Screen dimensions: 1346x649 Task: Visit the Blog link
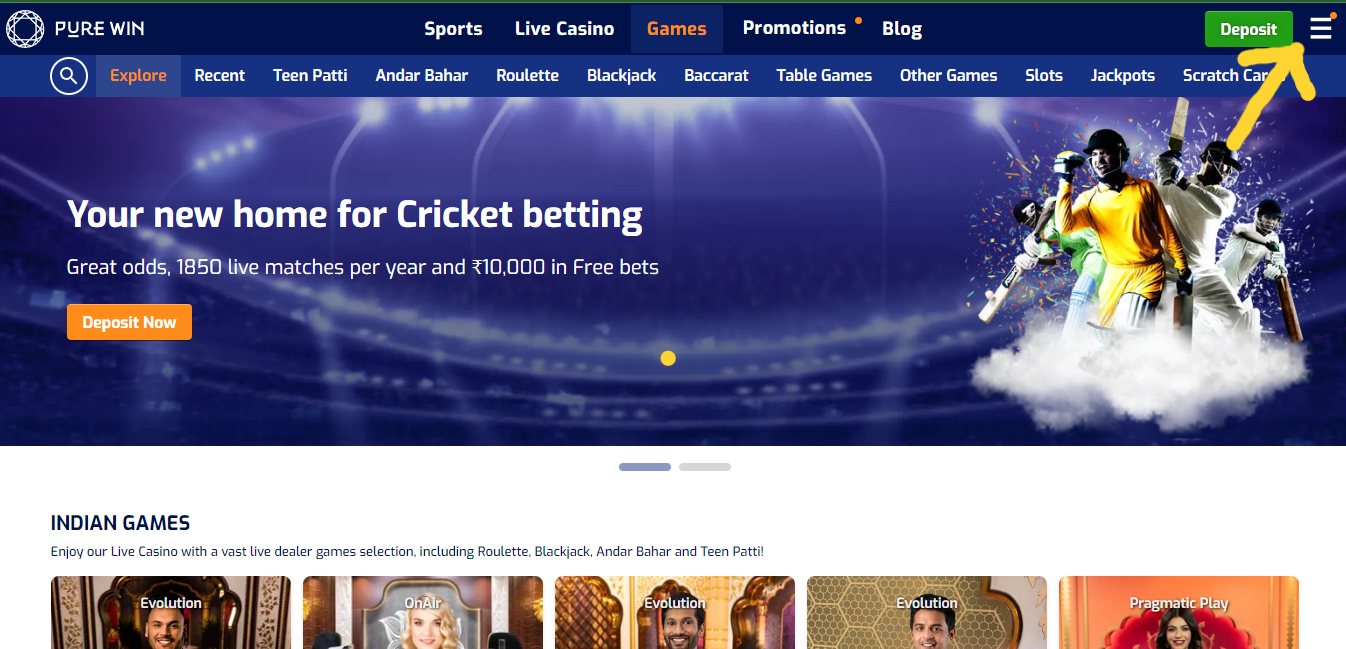click(x=902, y=29)
